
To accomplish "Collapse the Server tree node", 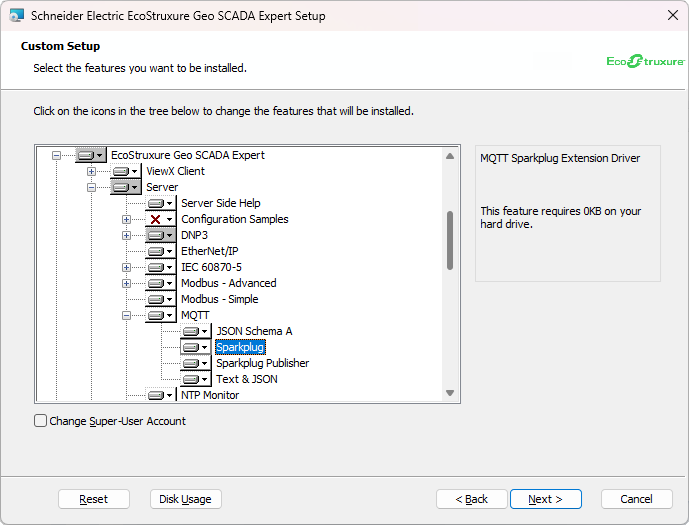I will [92, 187].
